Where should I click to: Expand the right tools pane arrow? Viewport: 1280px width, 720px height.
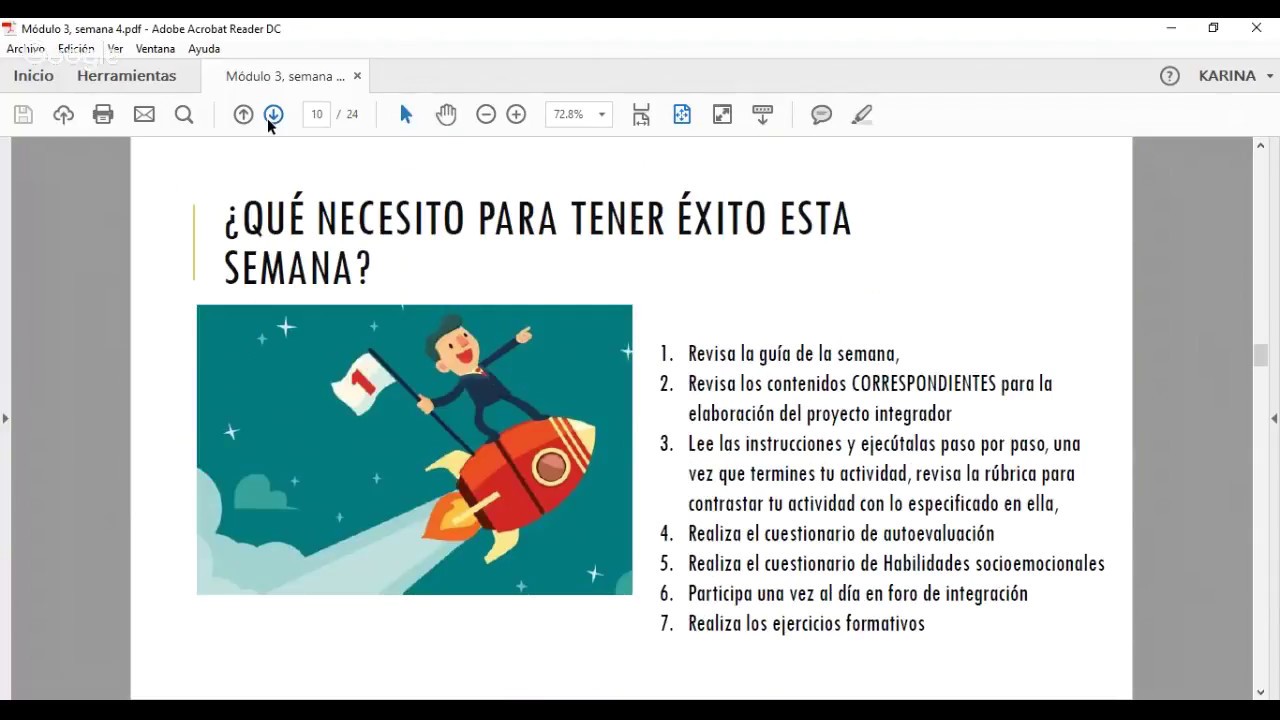(1274, 418)
